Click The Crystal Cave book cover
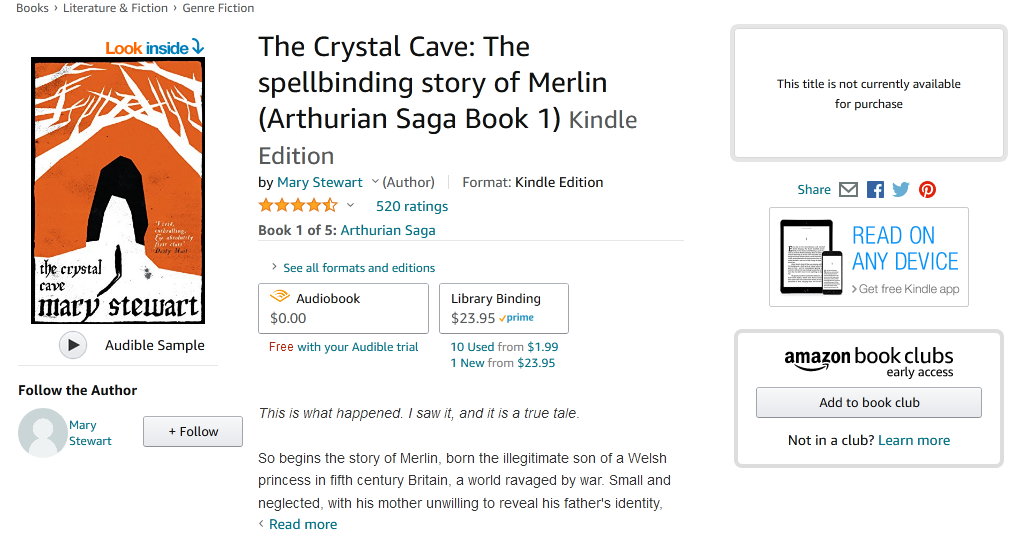 pyautogui.click(x=118, y=190)
